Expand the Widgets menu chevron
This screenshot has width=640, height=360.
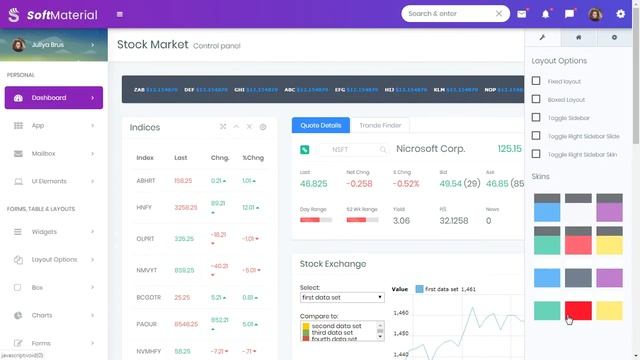pos(93,232)
